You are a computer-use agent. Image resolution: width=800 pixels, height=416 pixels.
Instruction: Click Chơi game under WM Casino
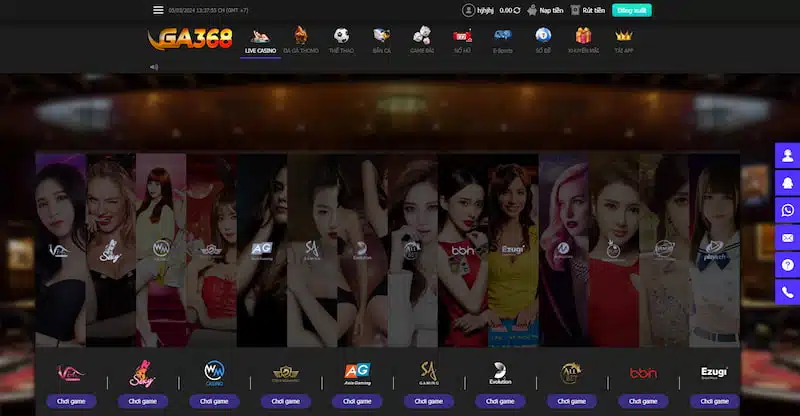pyautogui.click(x=214, y=401)
